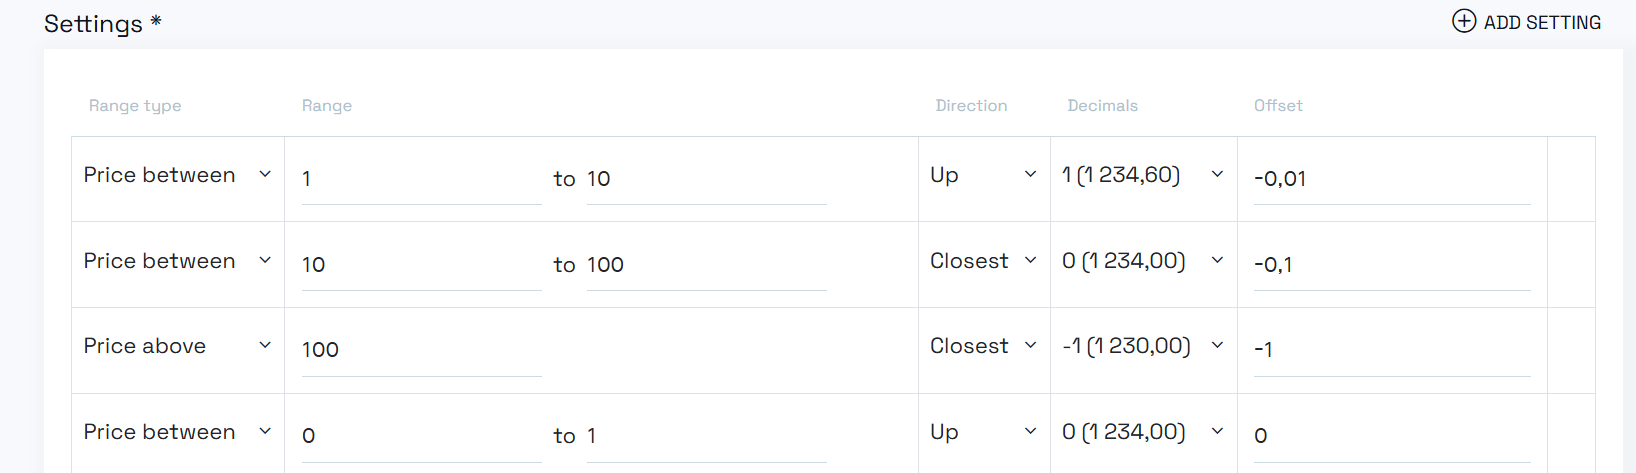Click the range end field containing 100

[x=706, y=265]
